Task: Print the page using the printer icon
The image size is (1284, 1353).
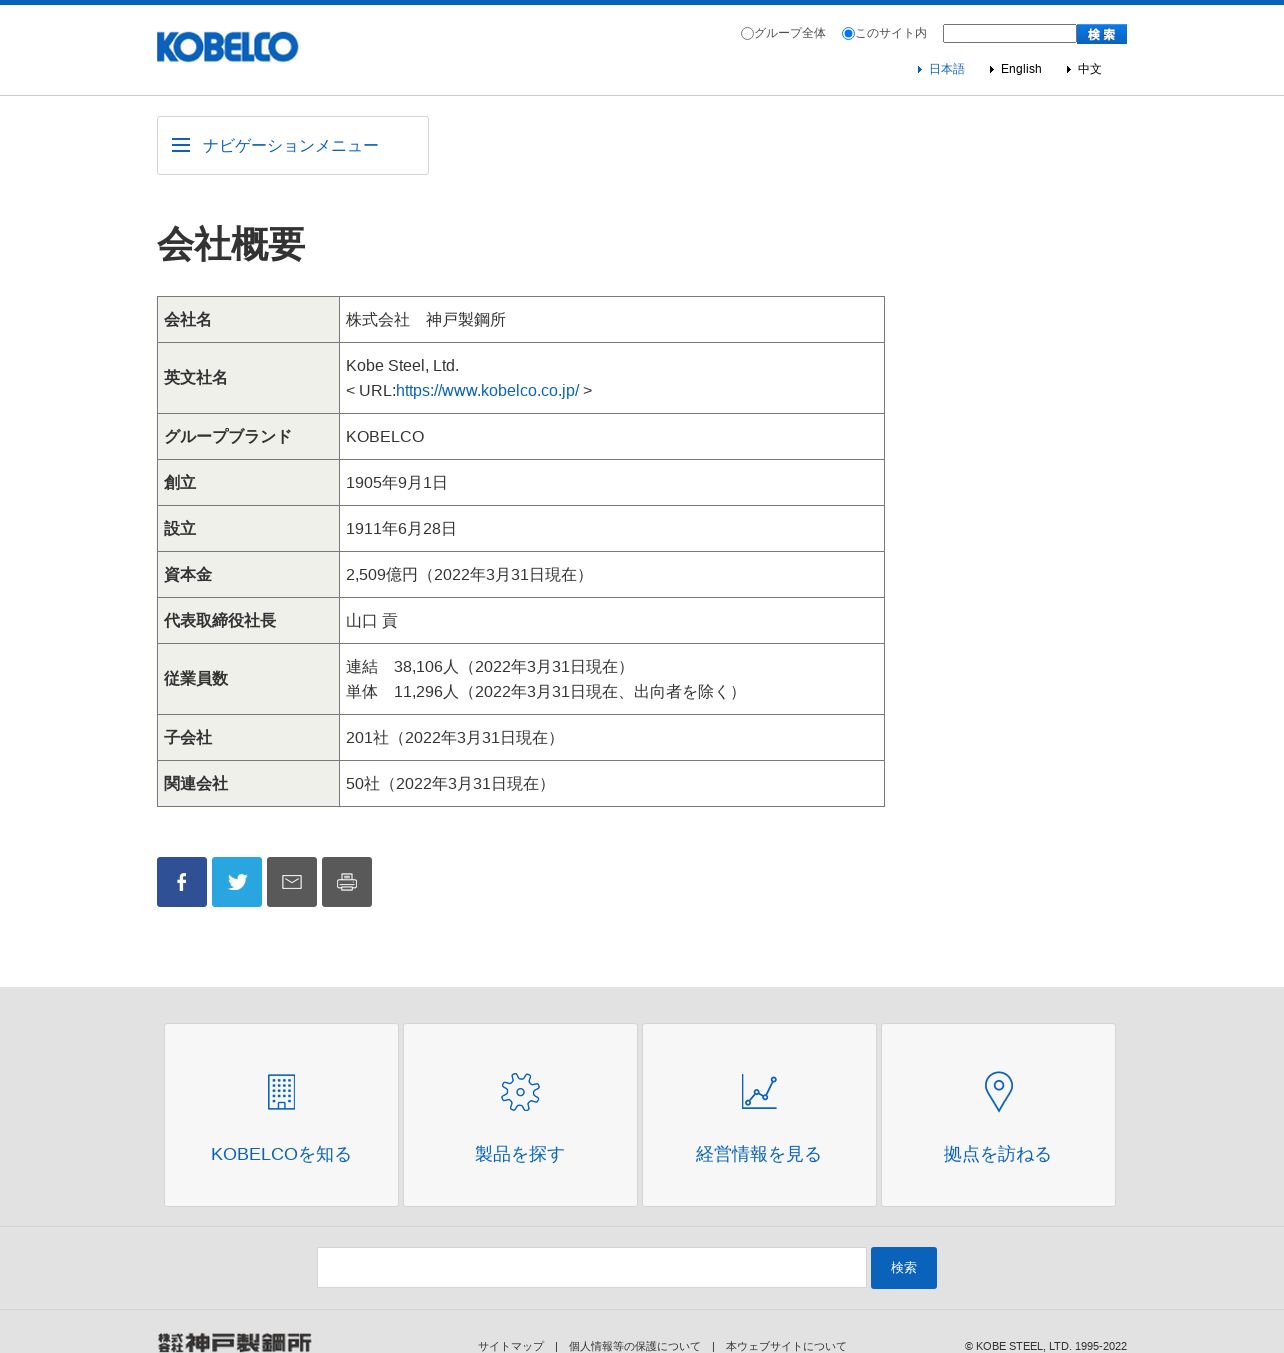Action: 347,882
